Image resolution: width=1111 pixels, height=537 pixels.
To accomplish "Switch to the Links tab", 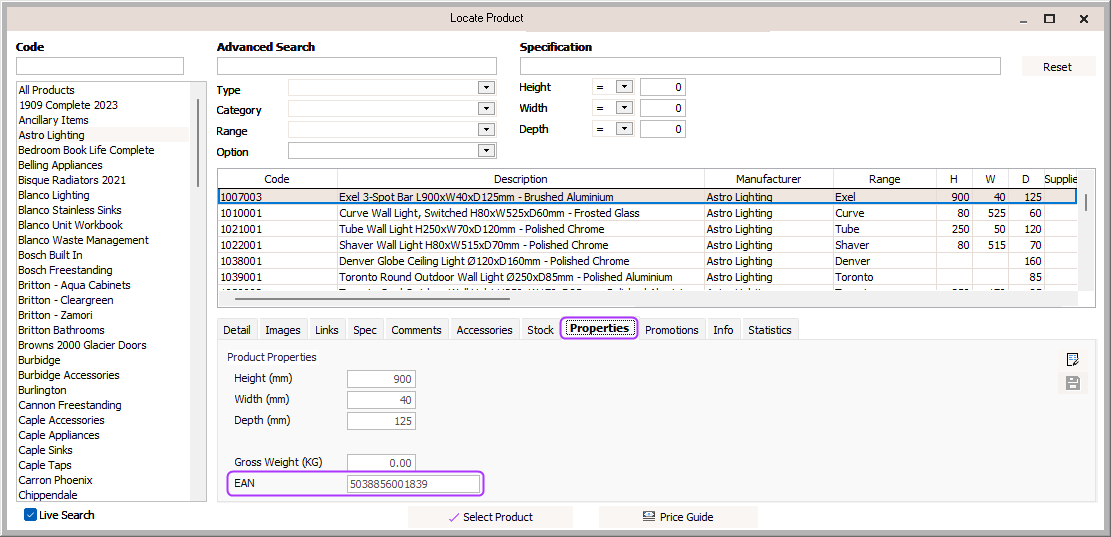I will pos(327,330).
